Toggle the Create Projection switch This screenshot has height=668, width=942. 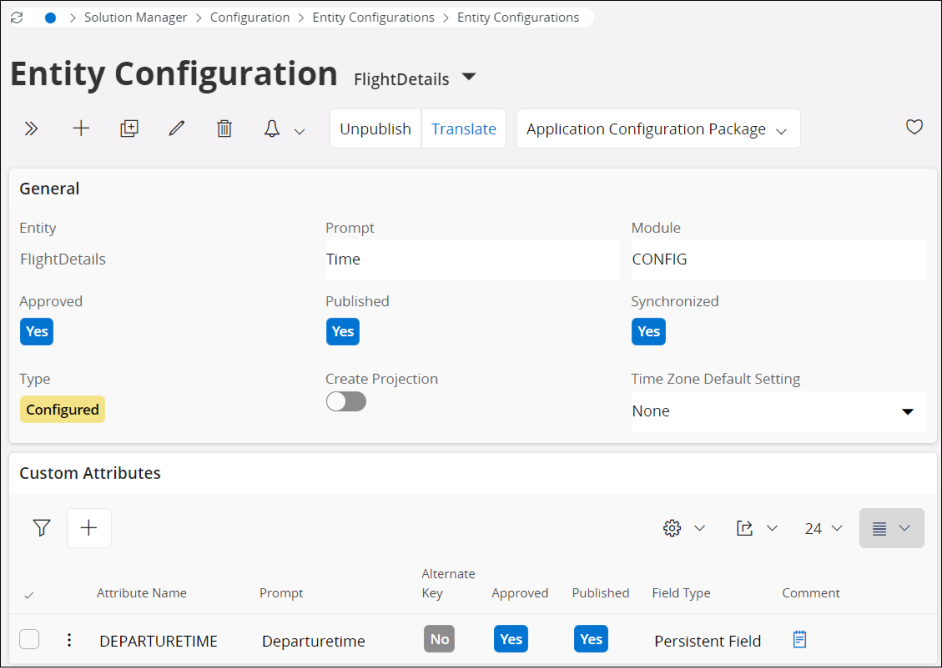[346, 401]
